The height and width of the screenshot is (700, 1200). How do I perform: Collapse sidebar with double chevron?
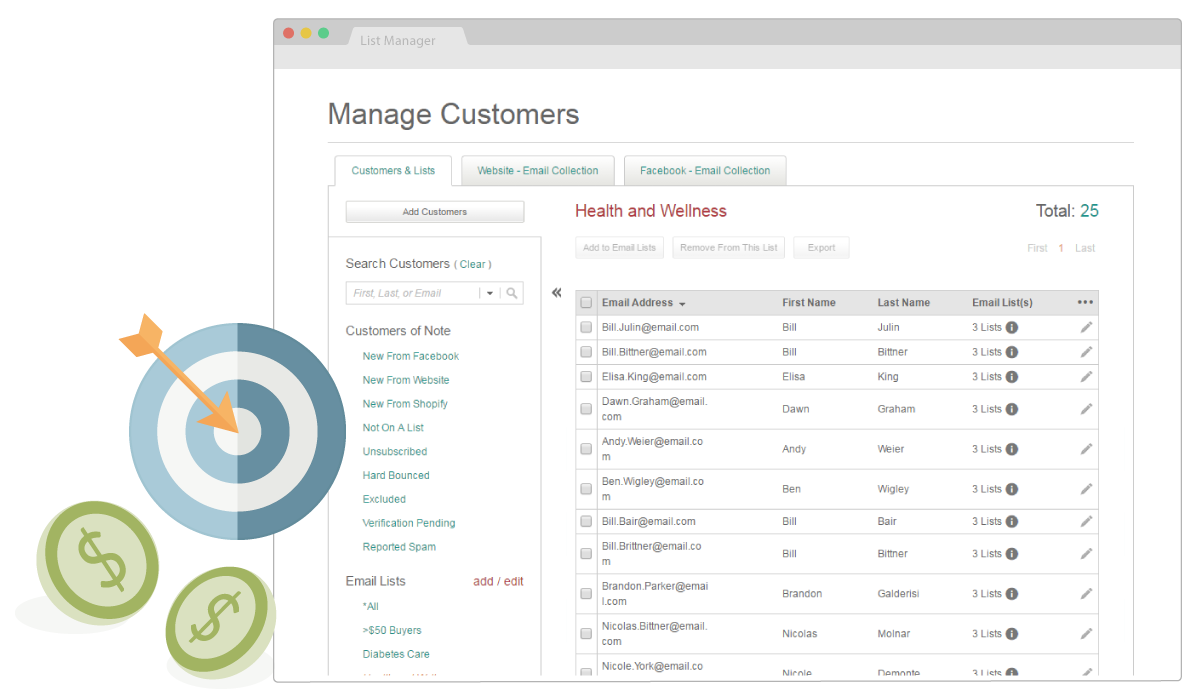[x=557, y=293]
